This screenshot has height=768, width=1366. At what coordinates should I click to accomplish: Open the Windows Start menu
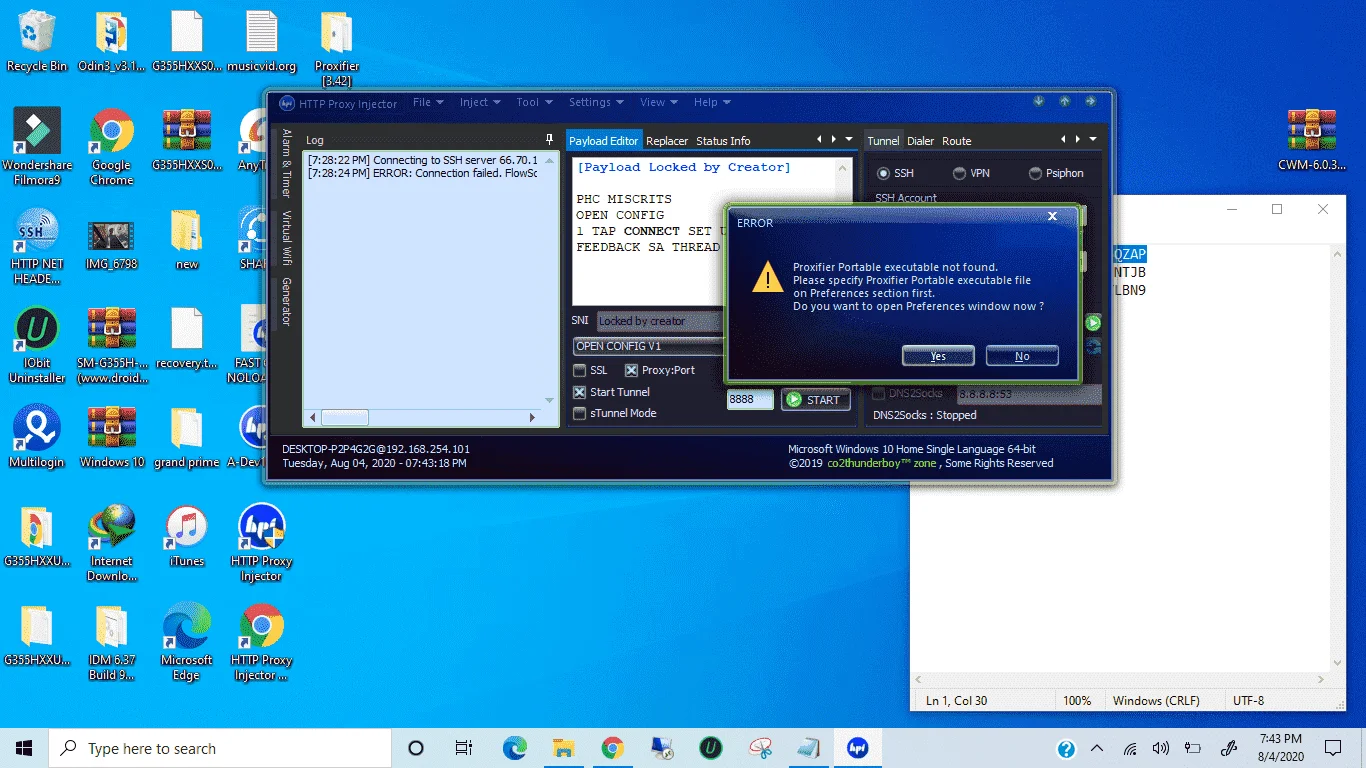24,748
